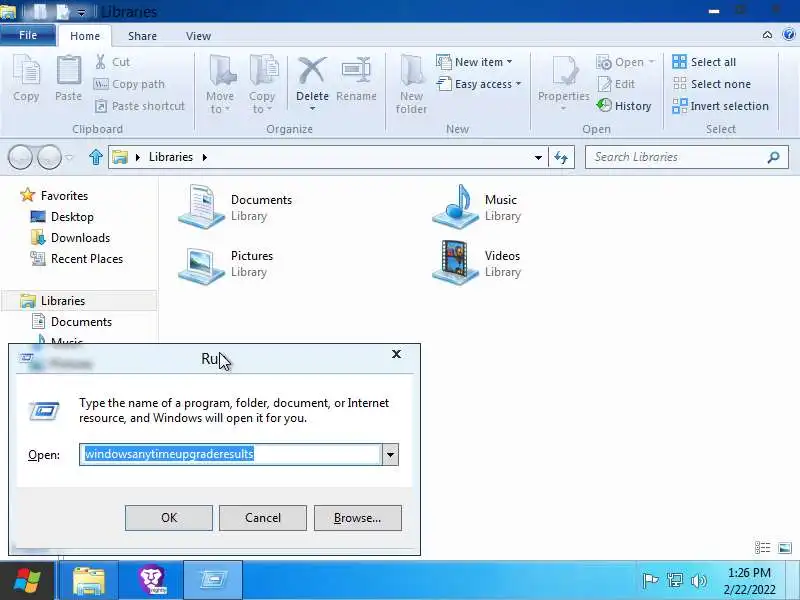This screenshot has height=600, width=800.
Task: Expand address bar history dropdown
Action: [538, 157]
